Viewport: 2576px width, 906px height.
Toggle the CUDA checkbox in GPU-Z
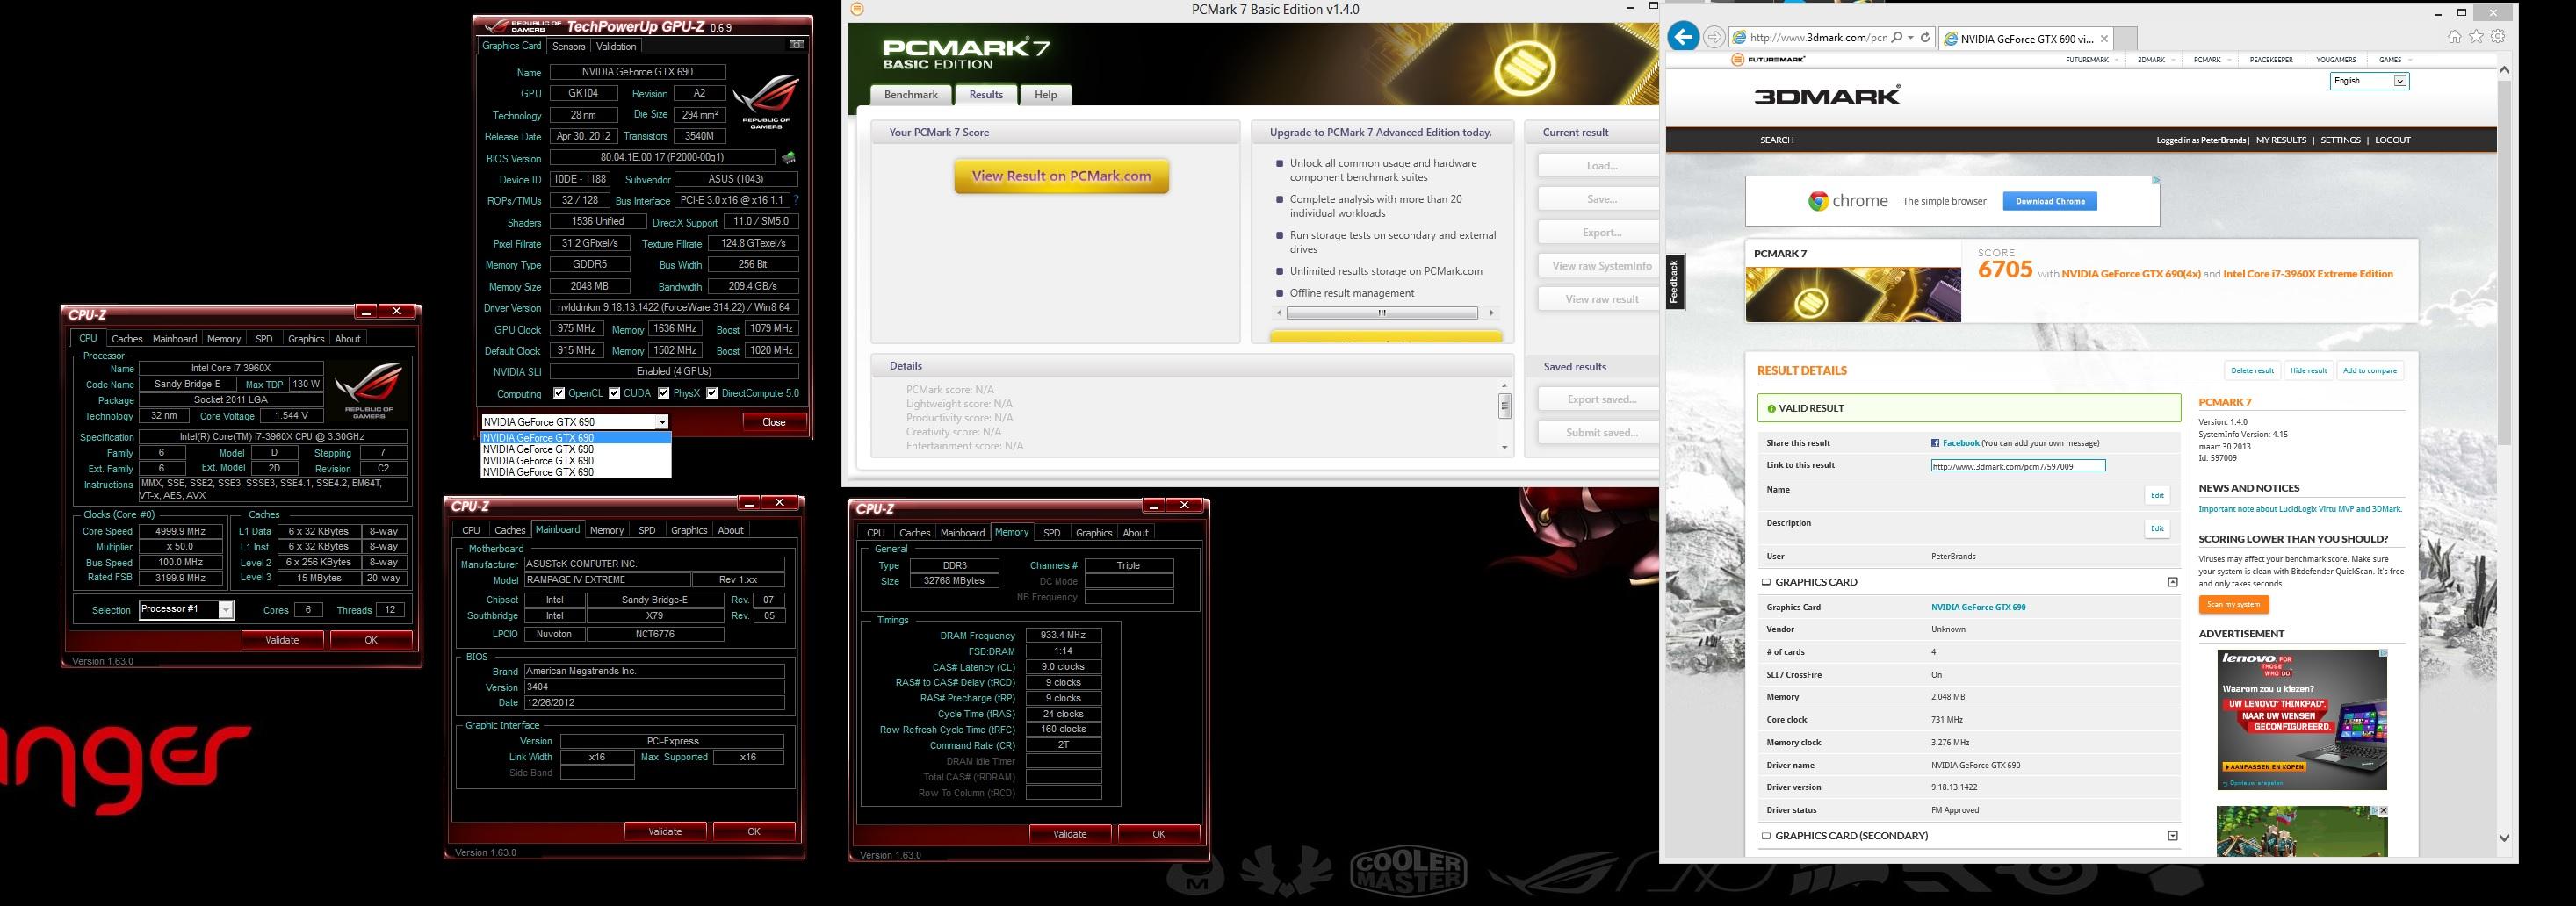pyautogui.click(x=614, y=393)
